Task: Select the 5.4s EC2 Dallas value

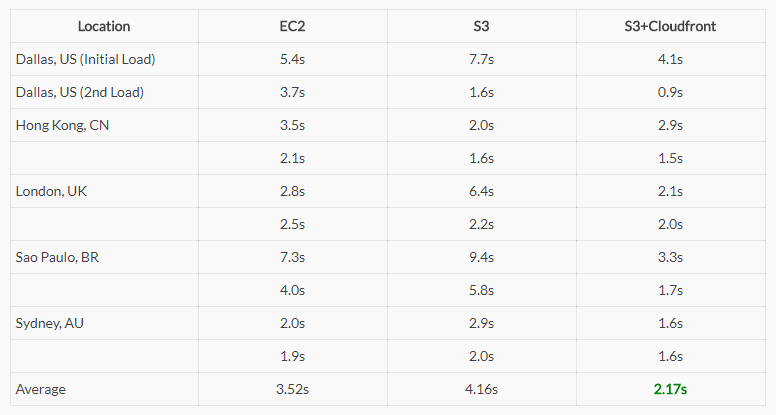Action: (x=292, y=59)
